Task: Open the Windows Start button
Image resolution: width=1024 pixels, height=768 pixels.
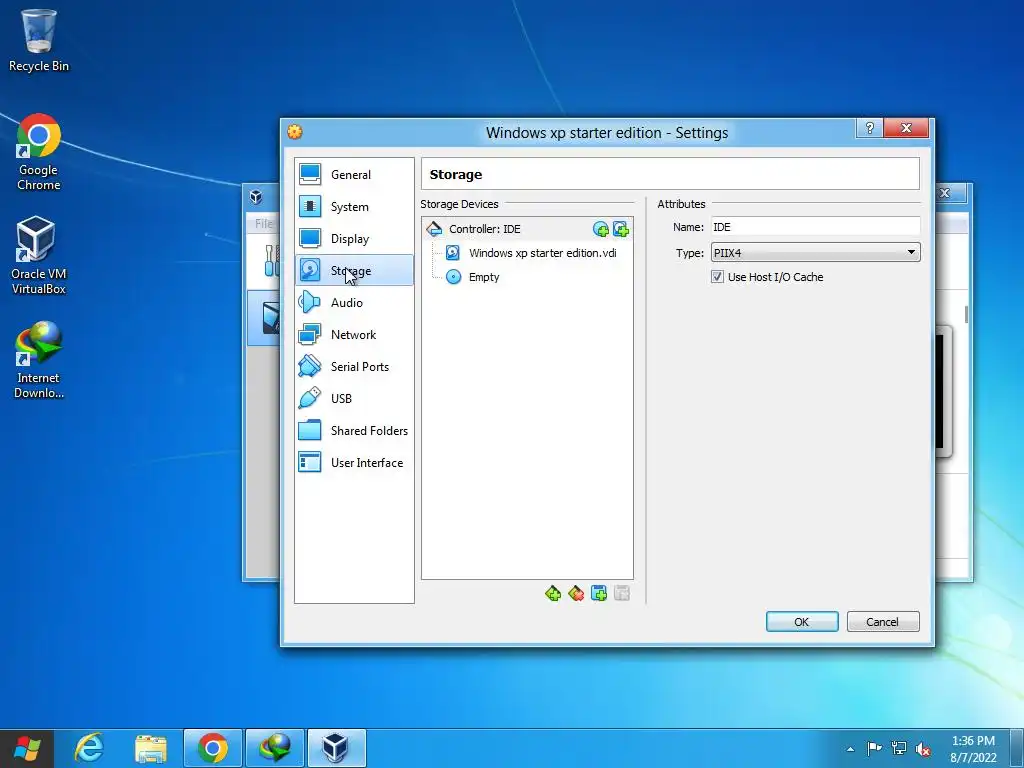Action: pyautogui.click(x=26, y=748)
